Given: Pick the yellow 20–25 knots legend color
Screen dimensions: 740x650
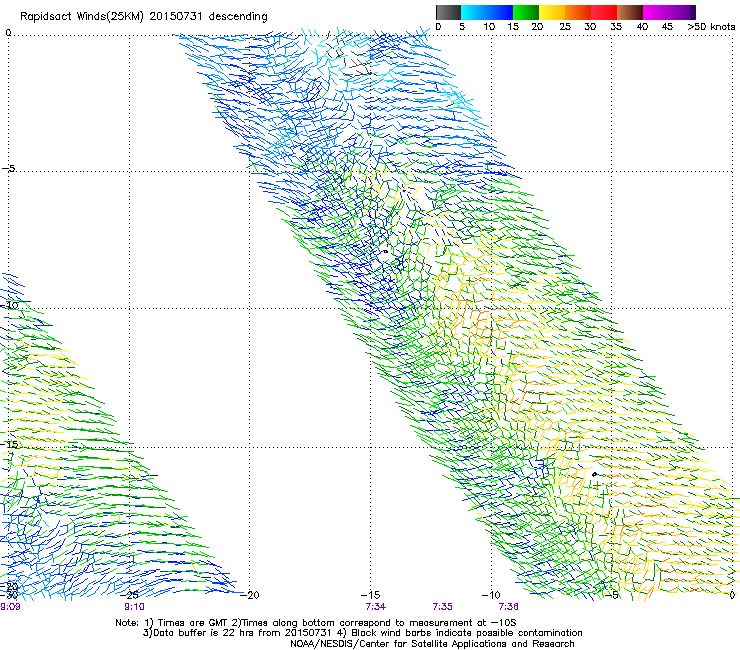Looking at the screenshot, I should point(552,12).
